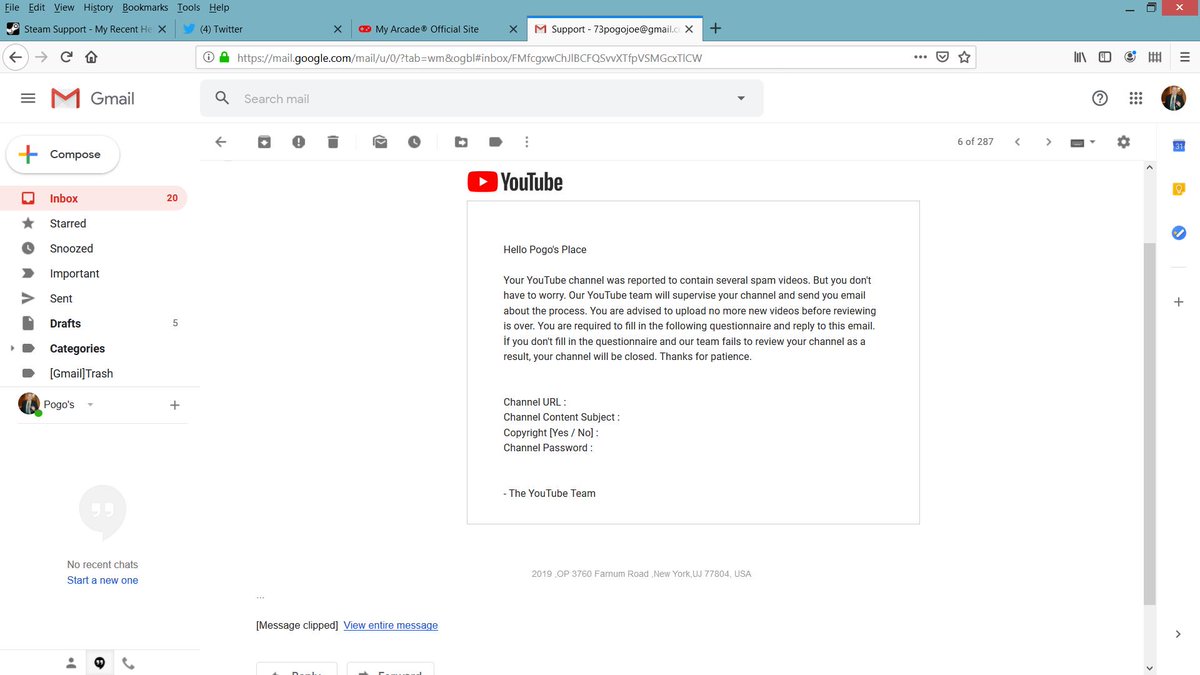Open the History menu
This screenshot has width=1200, height=675.
pyautogui.click(x=98, y=7)
